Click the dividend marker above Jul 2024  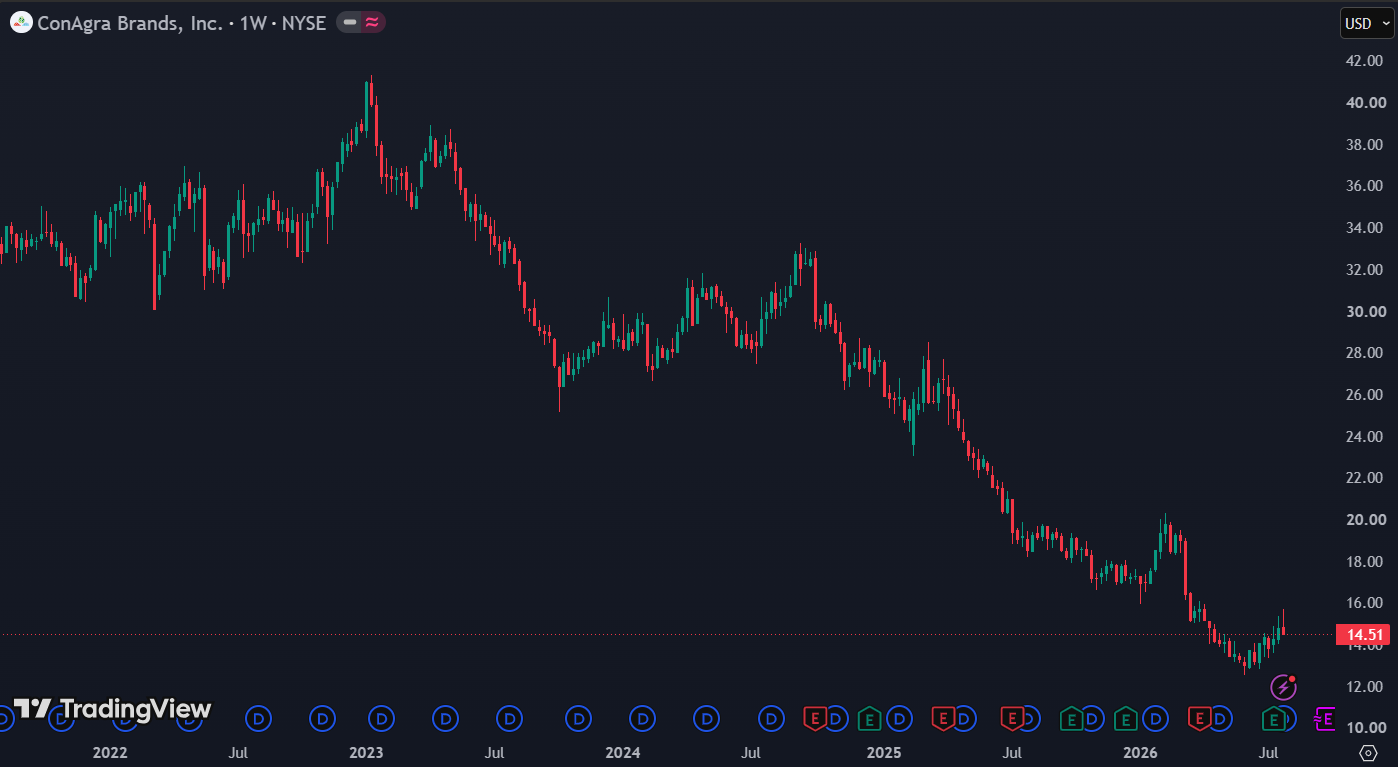click(x=771, y=717)
